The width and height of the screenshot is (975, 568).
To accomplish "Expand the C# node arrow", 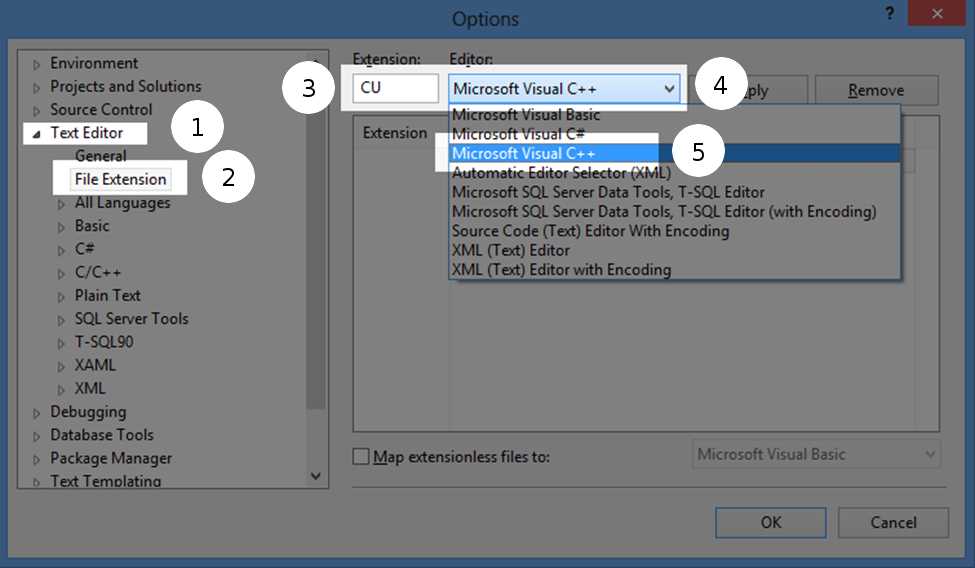I will click(x=61, y=250).
